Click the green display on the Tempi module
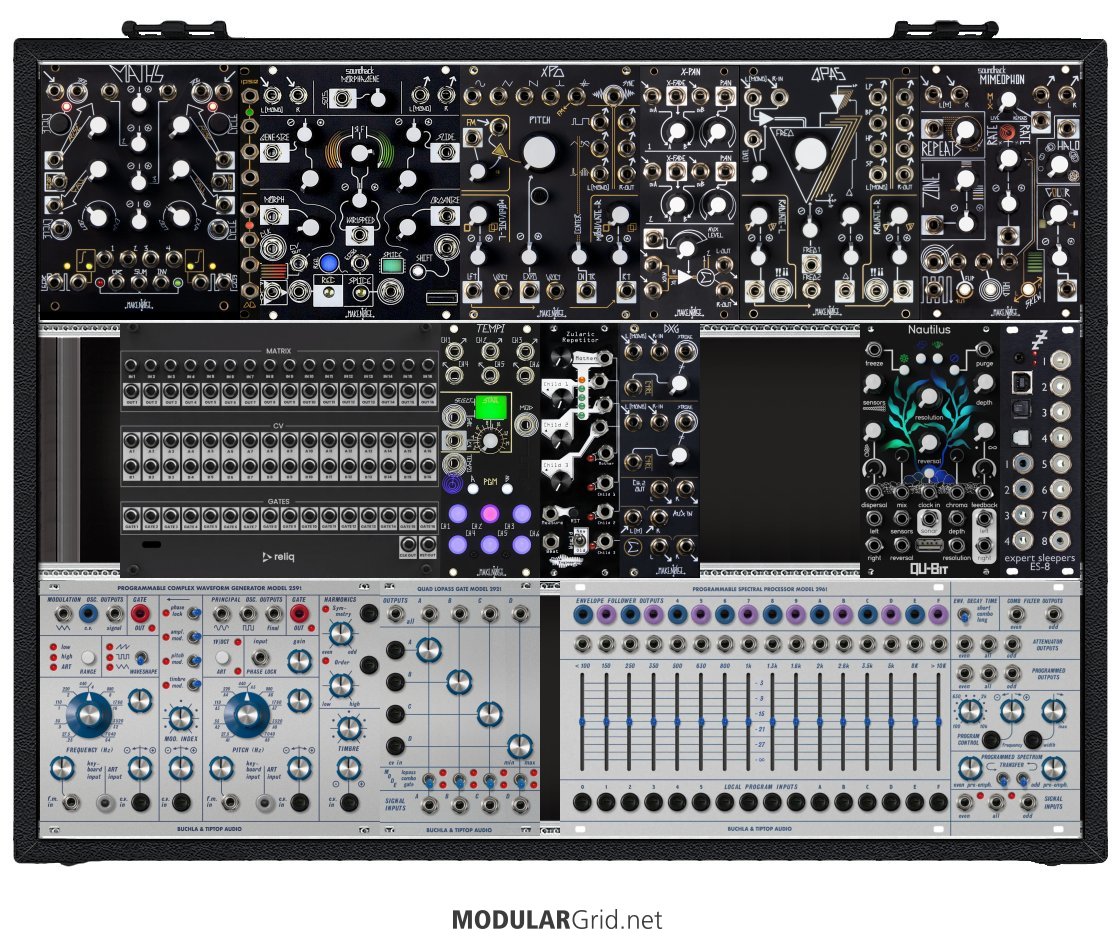Viewport: 1115px width, 941px height. pyautogui.click(x=492, y=409)
